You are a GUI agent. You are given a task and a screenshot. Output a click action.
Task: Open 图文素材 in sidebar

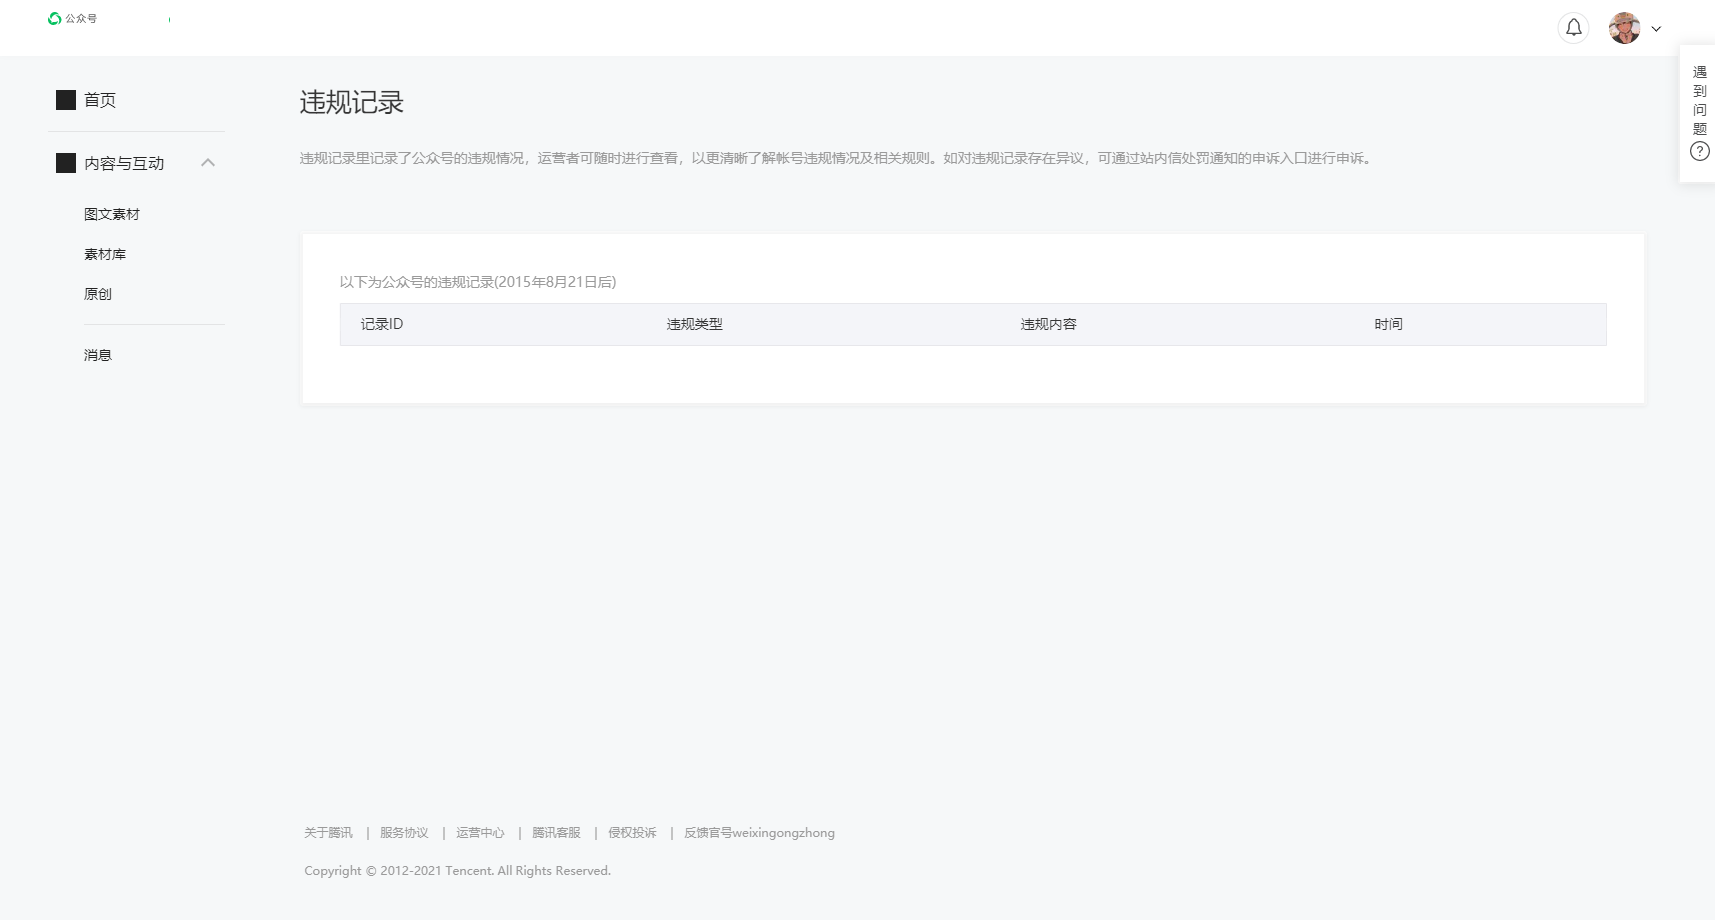(112, 214)
